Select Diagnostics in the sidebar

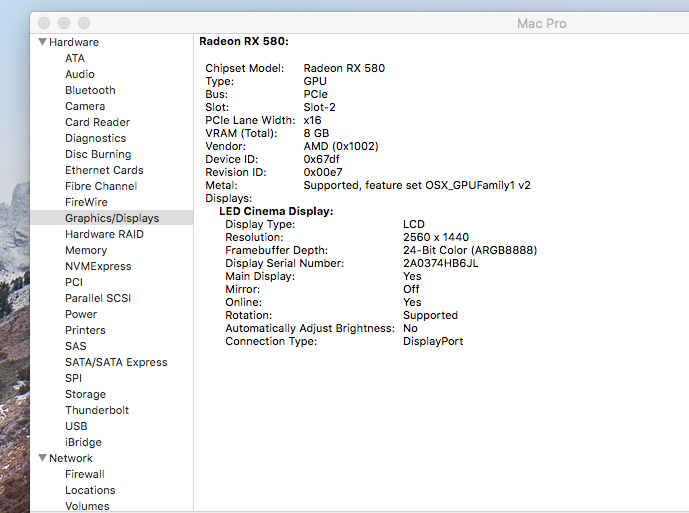tap(96, 138)
